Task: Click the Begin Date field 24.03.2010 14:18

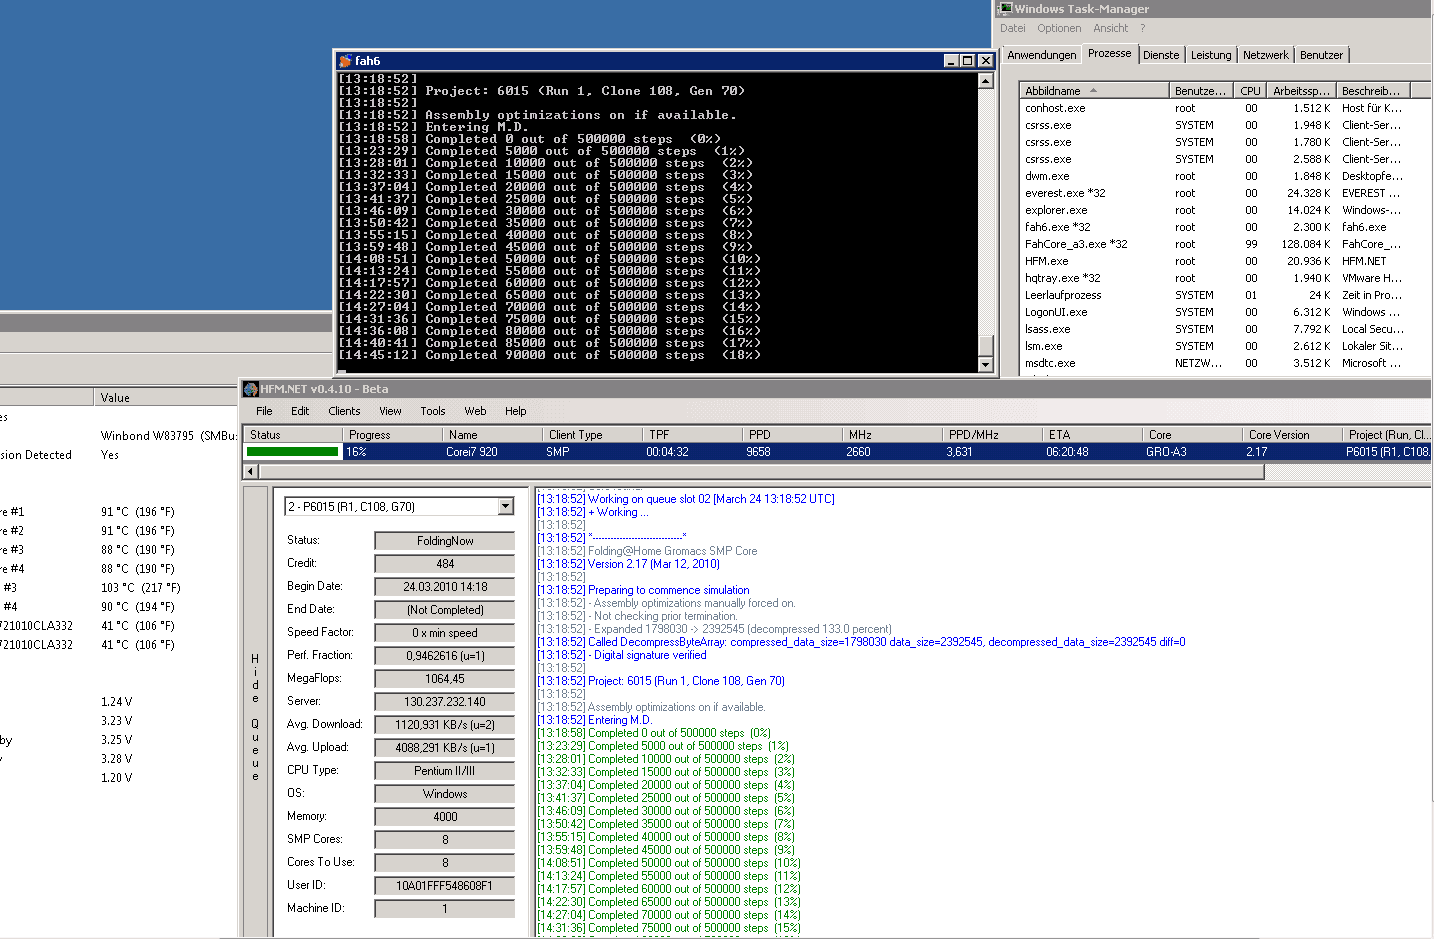Action: point(445,587)
